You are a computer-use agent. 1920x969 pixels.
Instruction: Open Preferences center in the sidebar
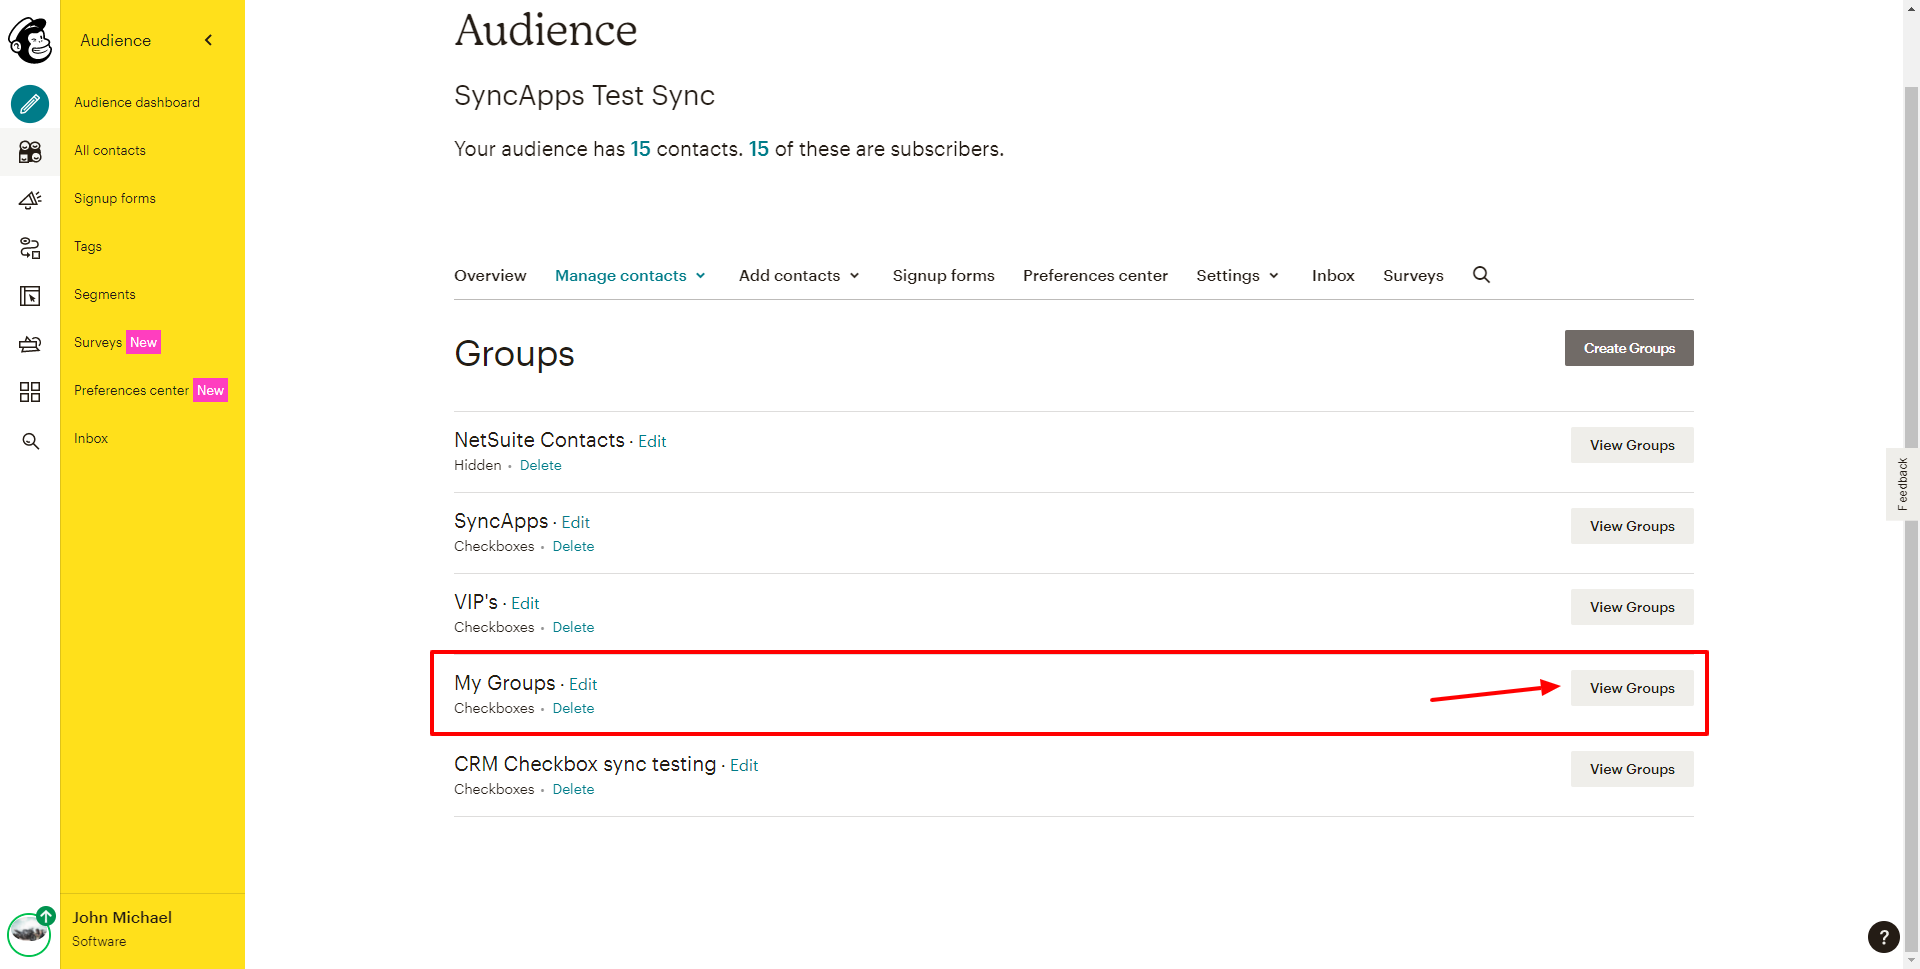[131, 390]
